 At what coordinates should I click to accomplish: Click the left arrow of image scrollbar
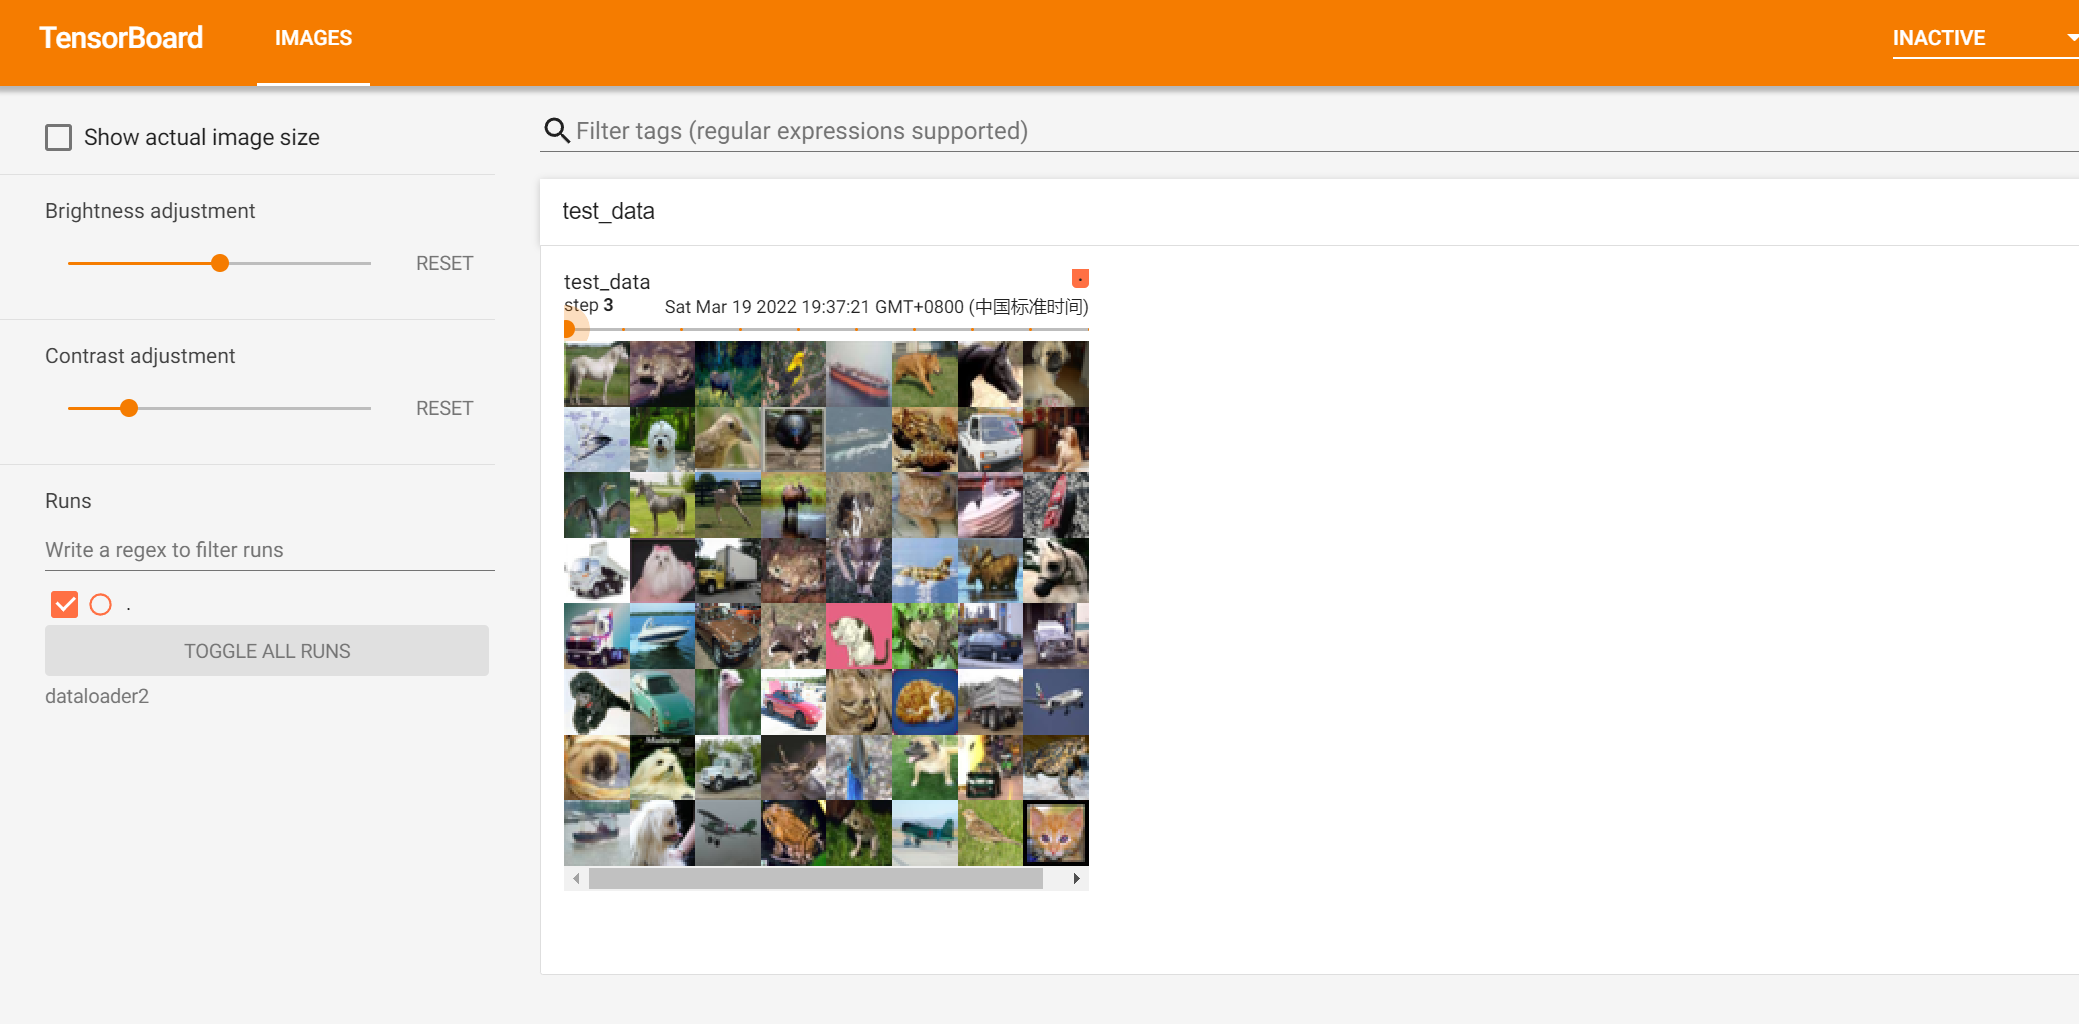click(x=576, y=879)
